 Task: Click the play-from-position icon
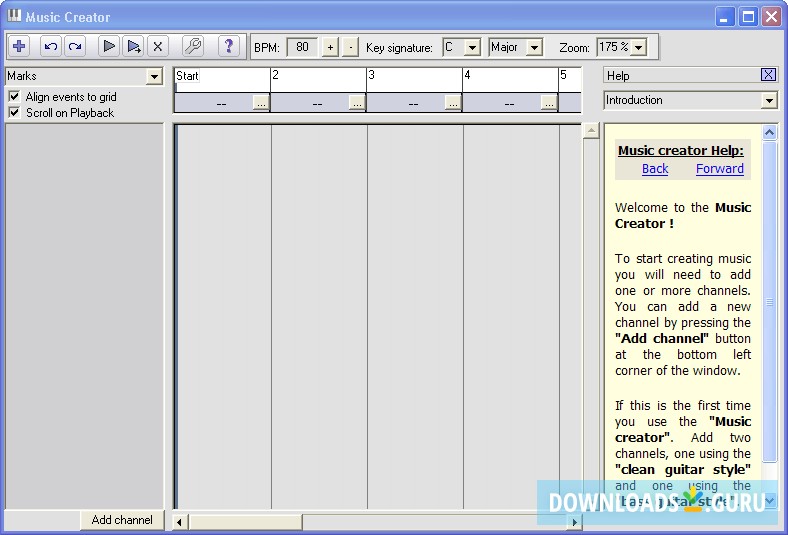[133, 46]
